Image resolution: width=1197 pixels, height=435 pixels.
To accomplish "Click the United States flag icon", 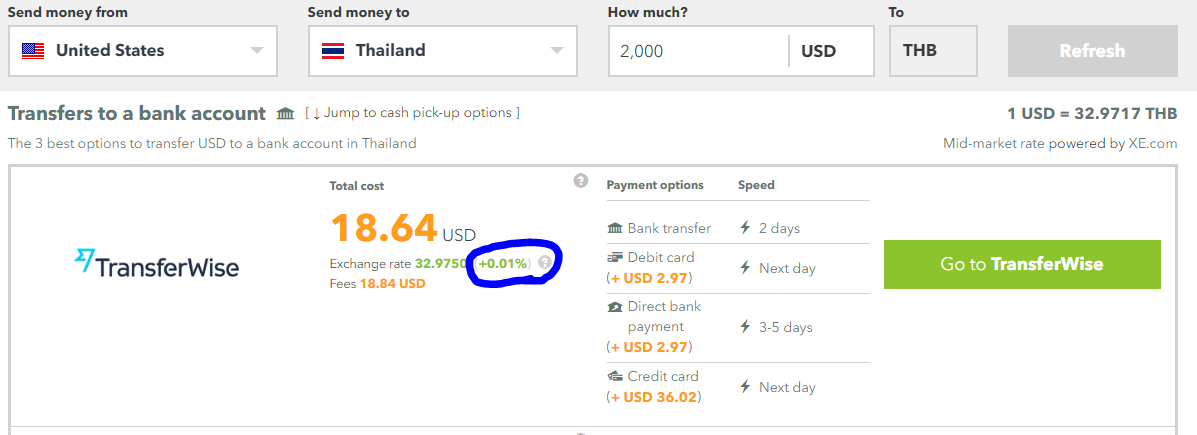I will pyautogui.click(x=33, y=51).
